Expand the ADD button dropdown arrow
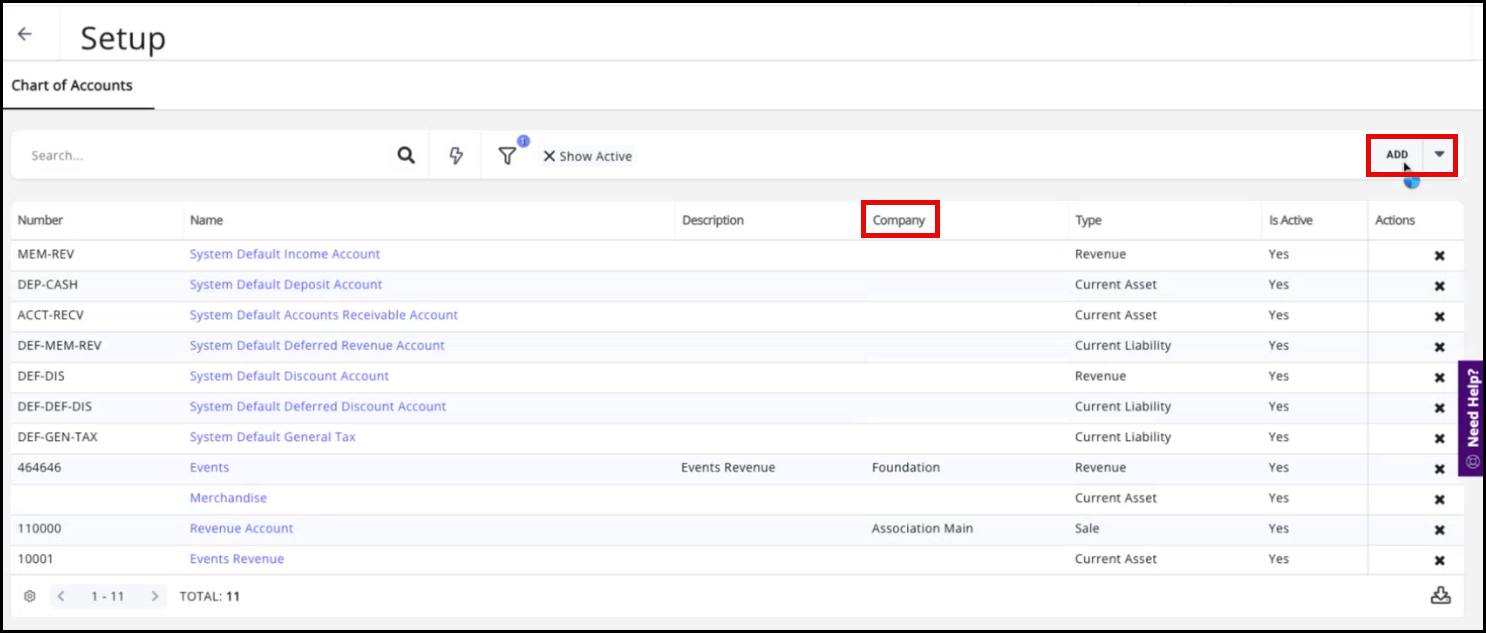 (1439, 154)
